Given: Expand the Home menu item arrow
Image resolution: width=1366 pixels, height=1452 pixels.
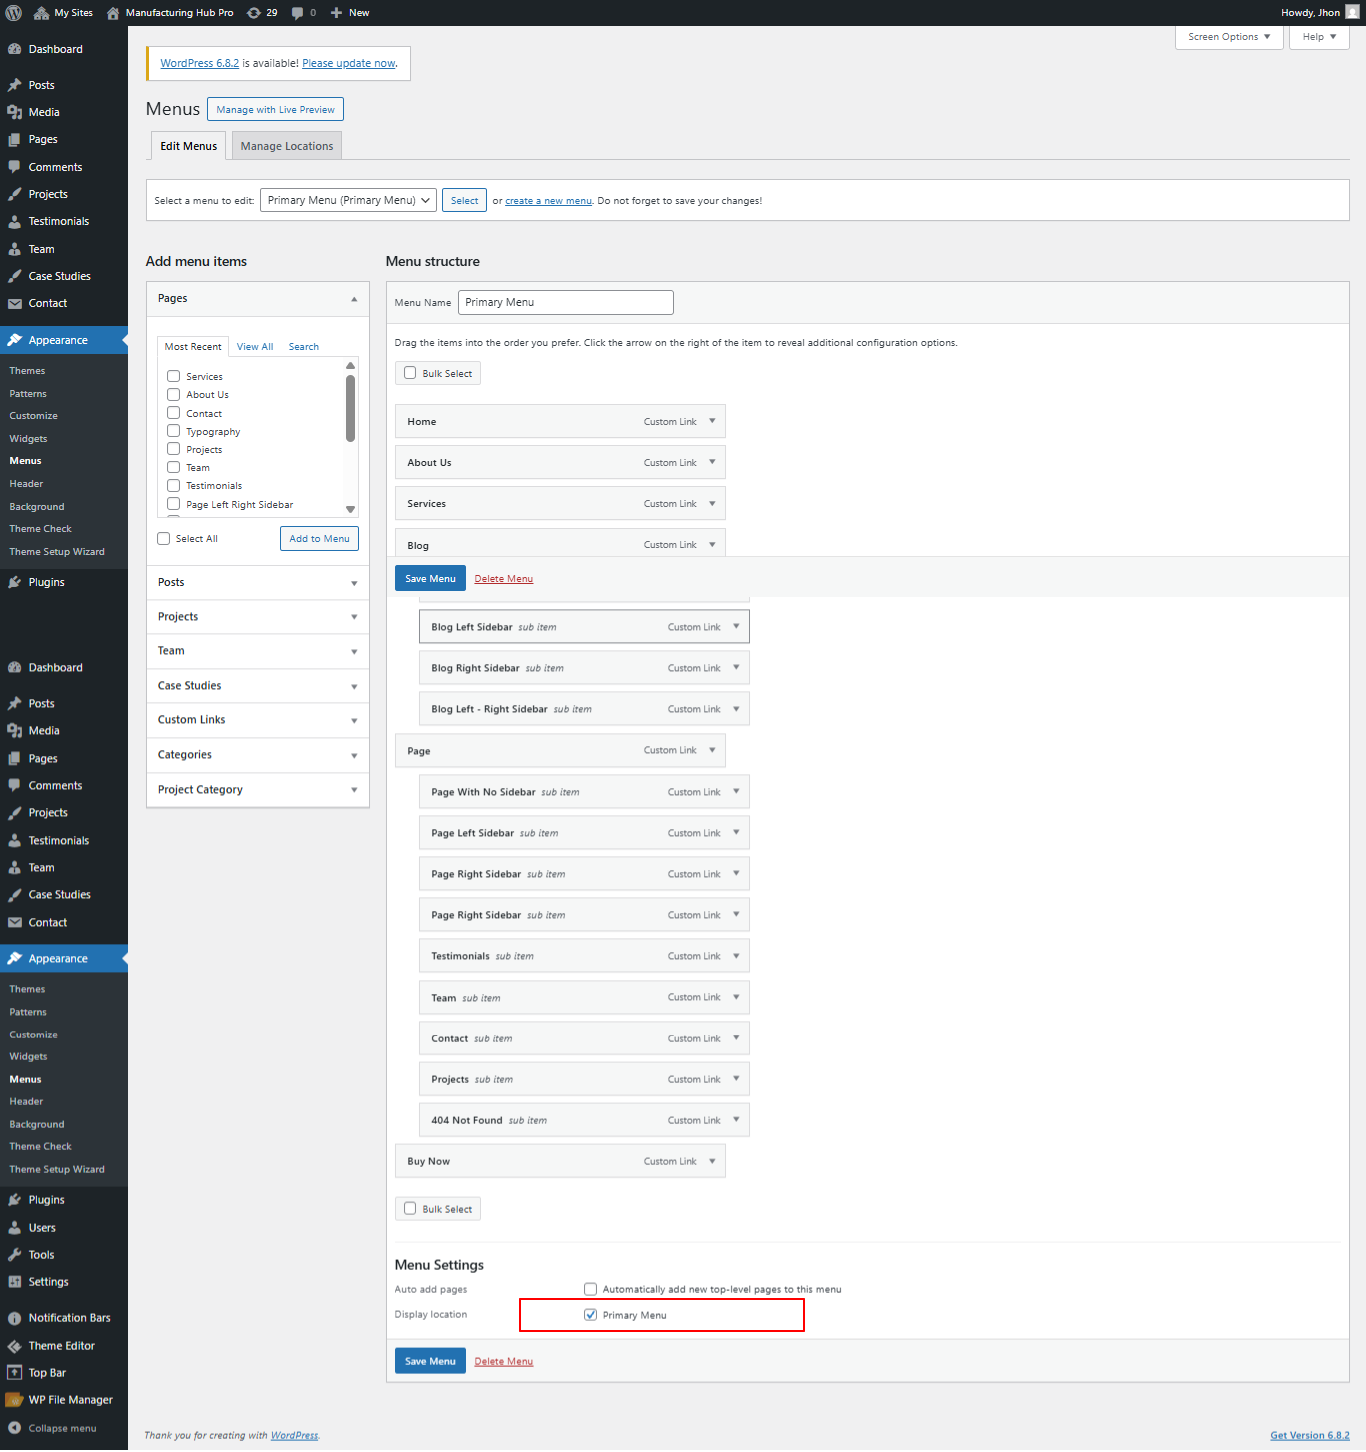Looking at the screenshot, I should [712, 421].
